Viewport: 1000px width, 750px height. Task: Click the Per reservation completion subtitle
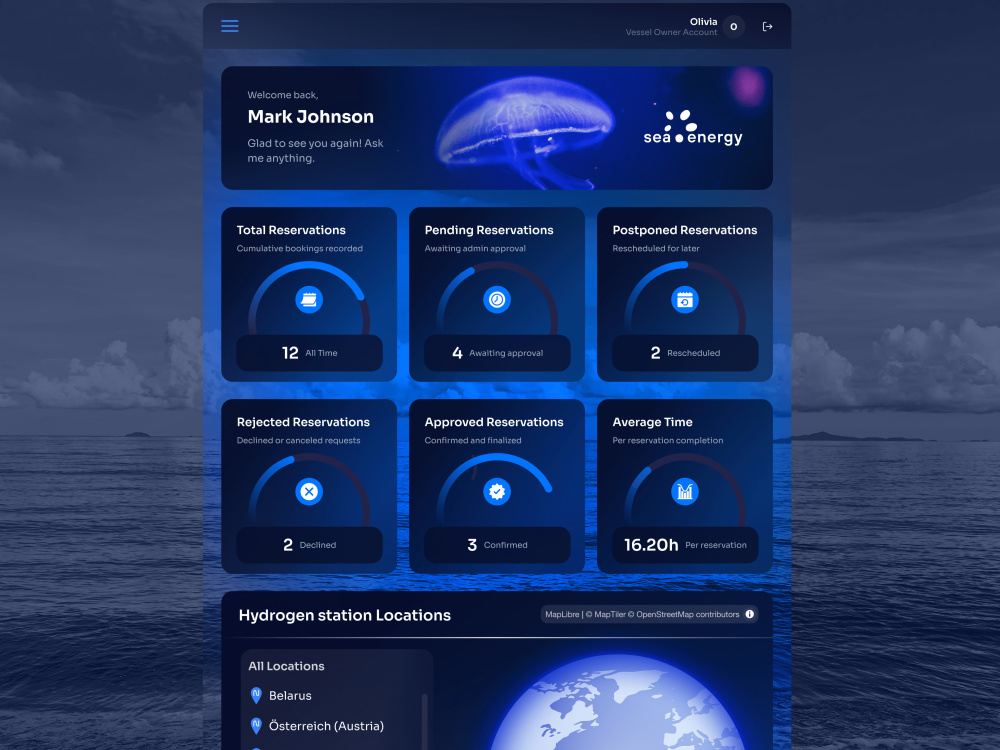pos(668,441)
